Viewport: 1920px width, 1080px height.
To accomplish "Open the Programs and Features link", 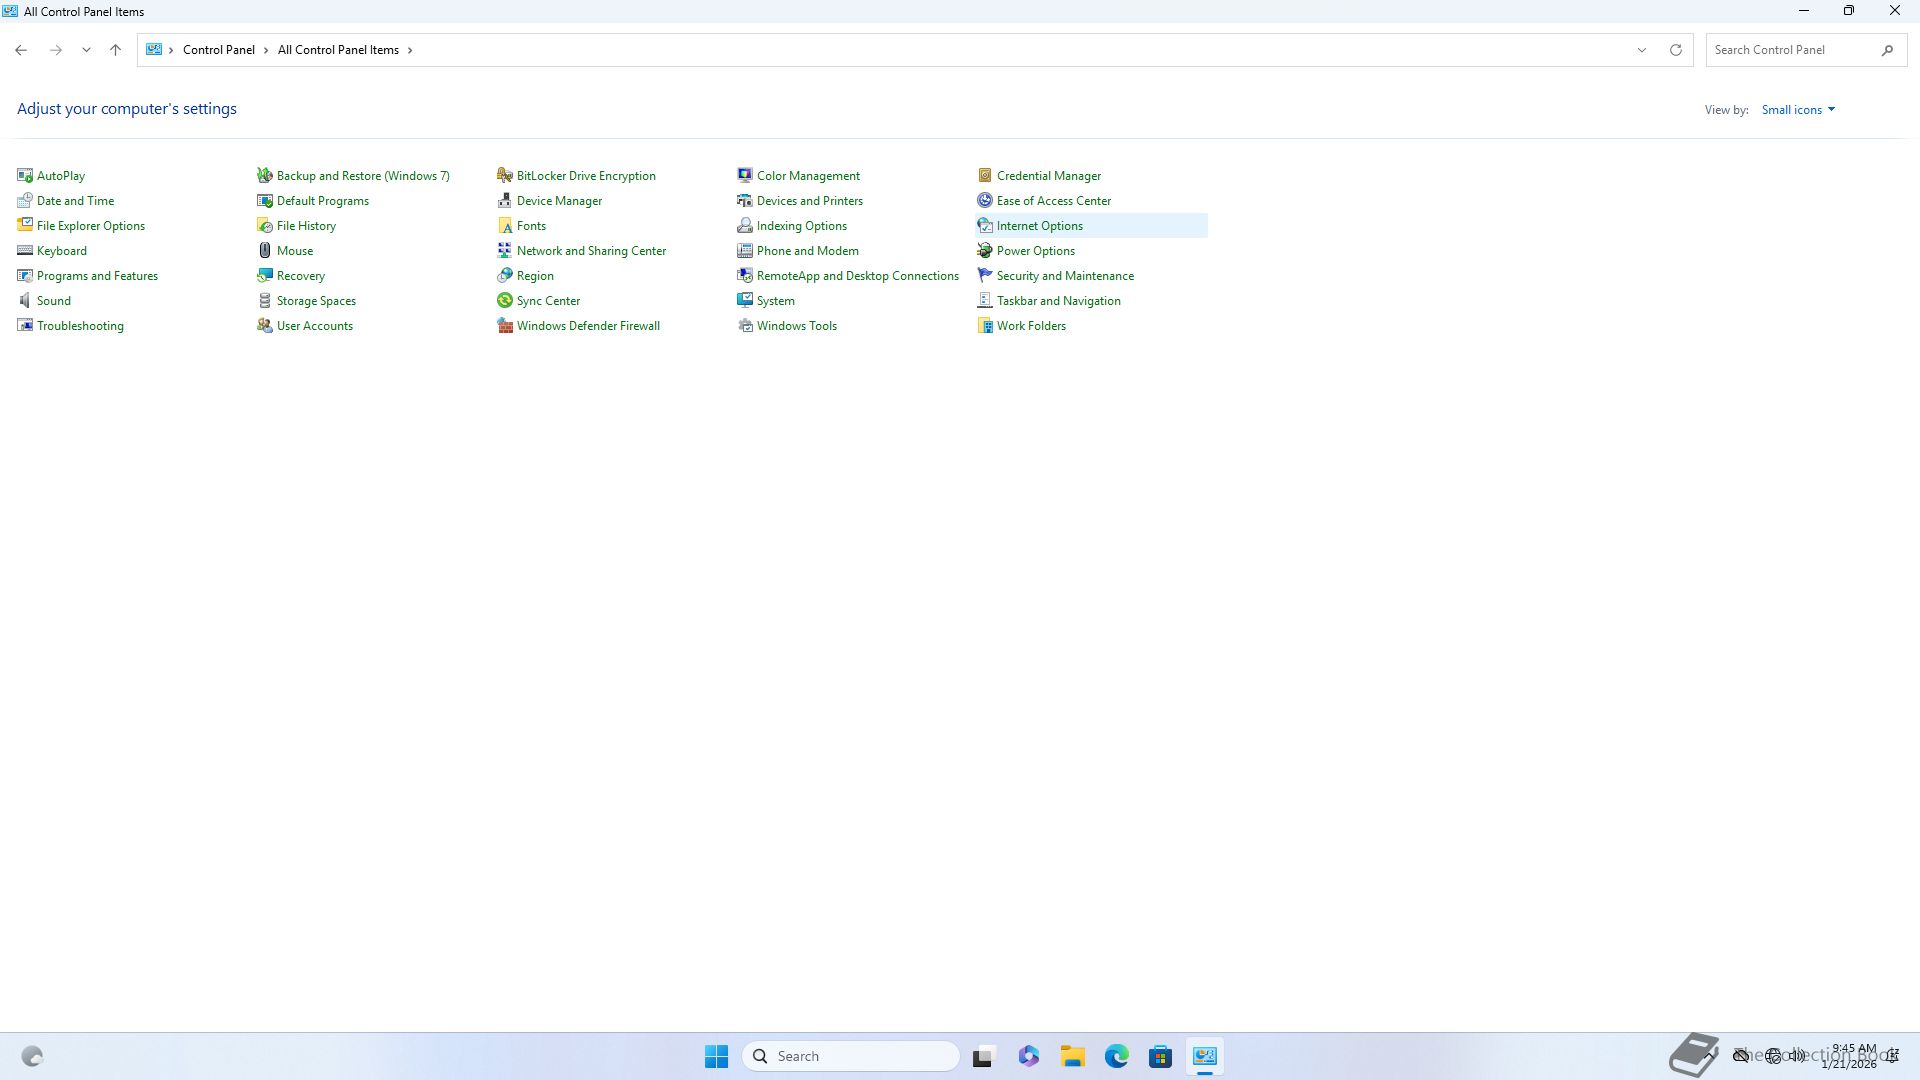I will (97, 276).
